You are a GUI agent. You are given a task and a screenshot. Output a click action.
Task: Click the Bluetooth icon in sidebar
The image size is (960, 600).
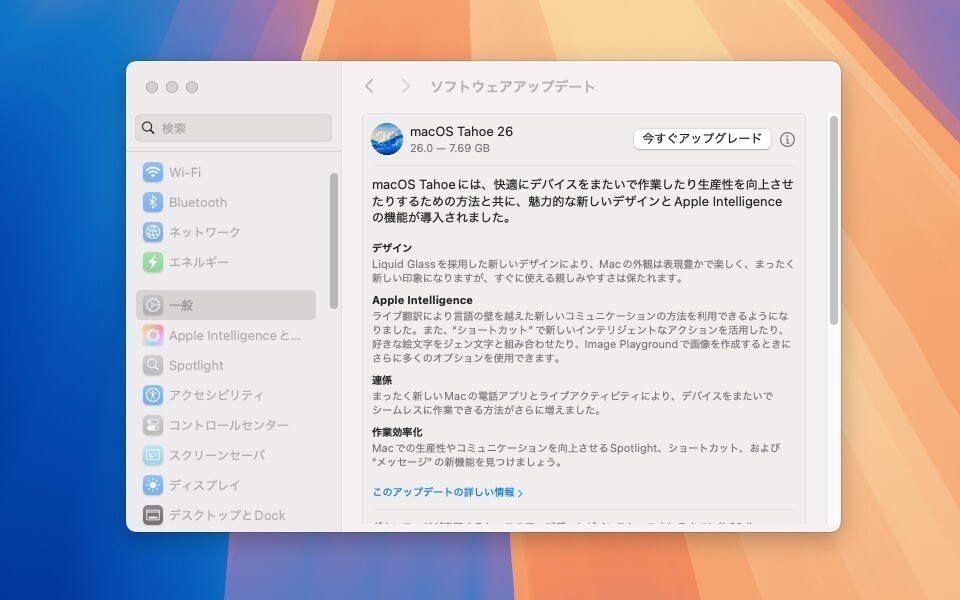[152, 202]
